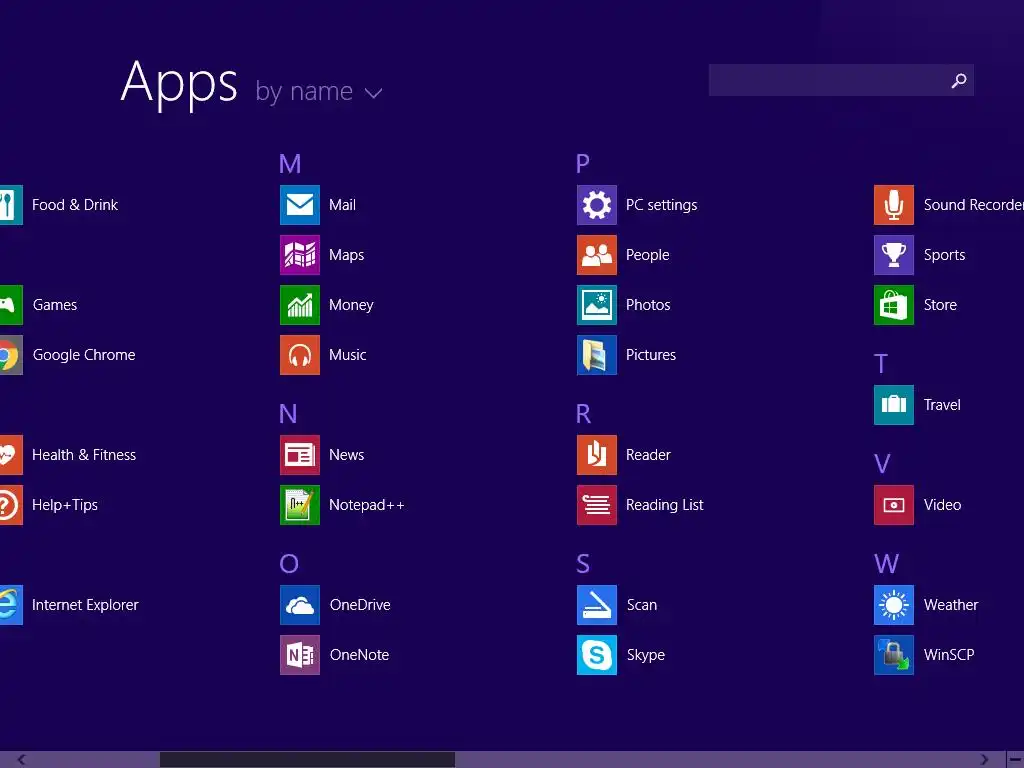1024x768 pixels.
Task: Click the zoom-out minus button in corner
Action: pos(1016,760)
